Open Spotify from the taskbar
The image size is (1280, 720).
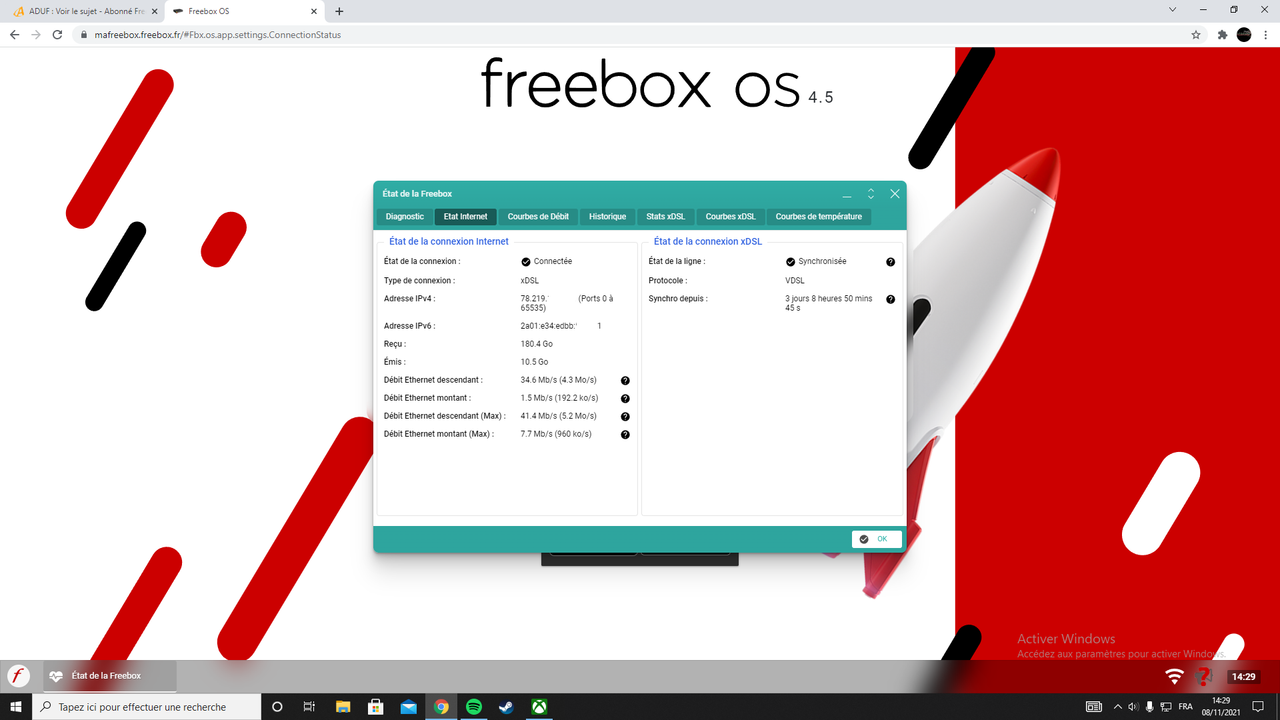(x=474, y=707)
